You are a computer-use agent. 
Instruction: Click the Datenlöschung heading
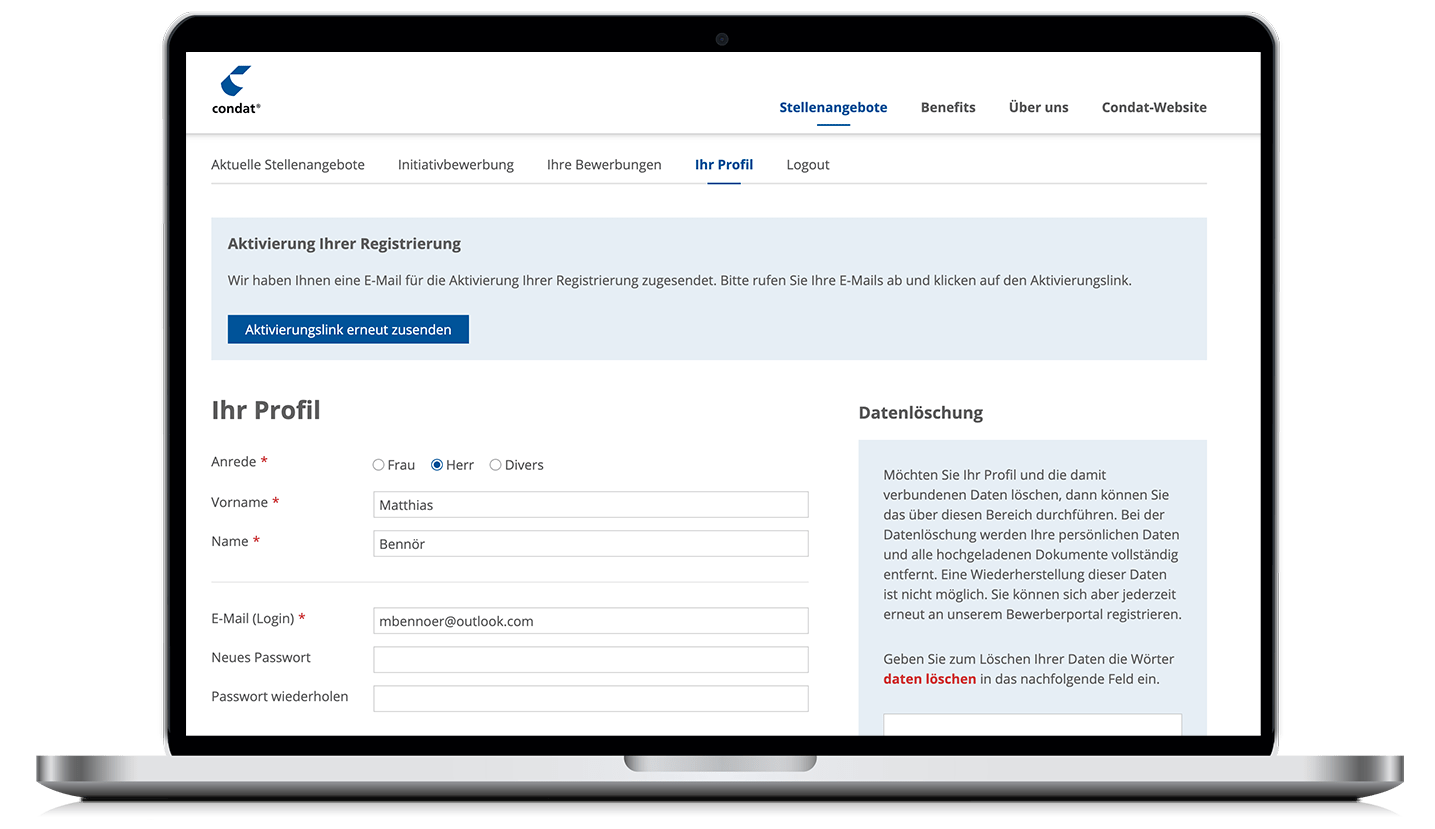921,412
